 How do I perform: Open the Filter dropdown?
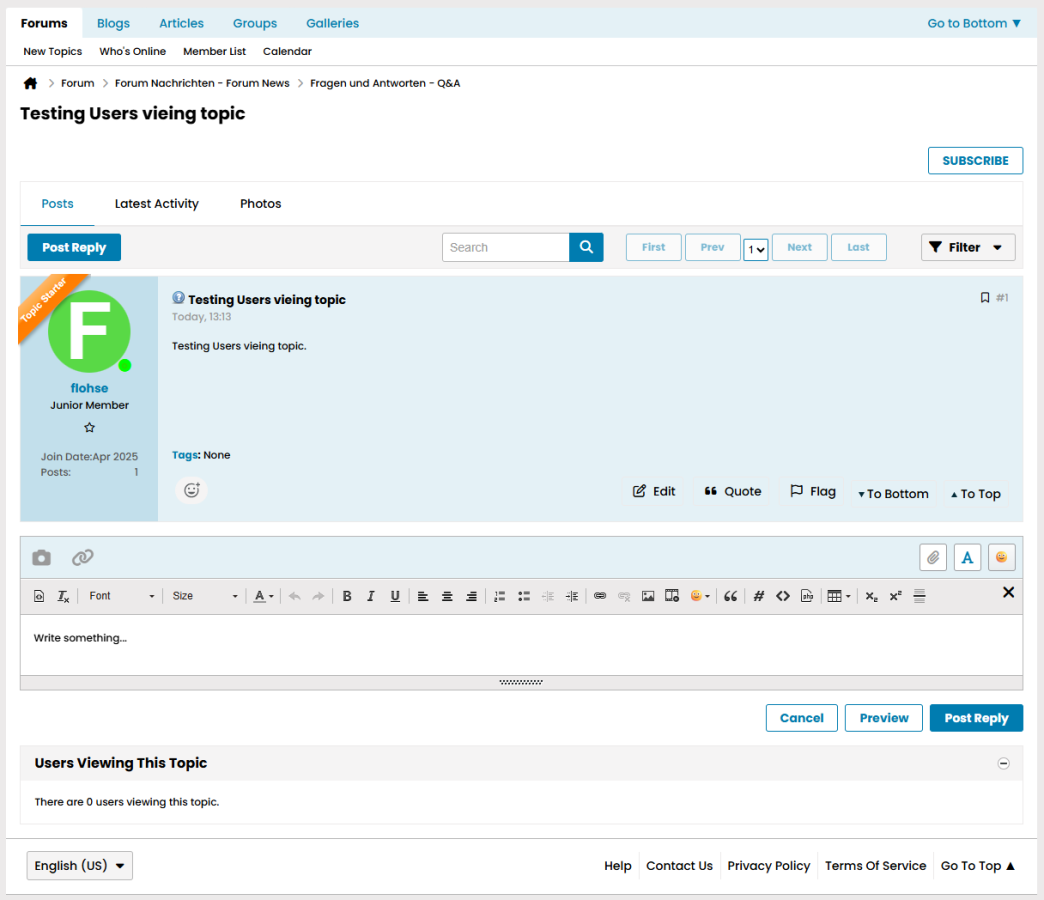967,247
